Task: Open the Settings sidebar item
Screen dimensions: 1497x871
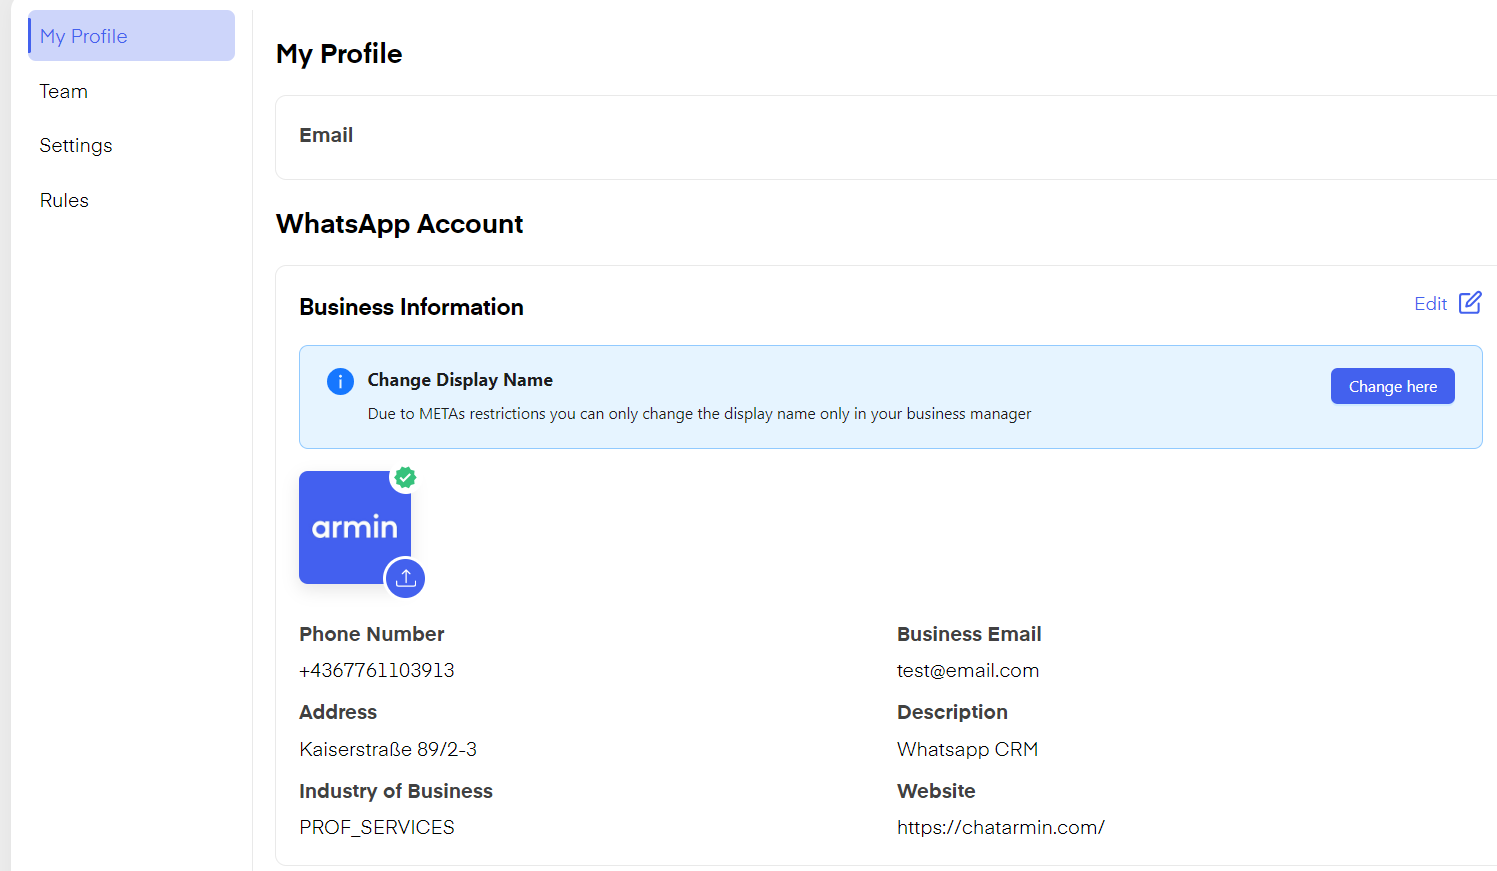Action: (76, 146)
